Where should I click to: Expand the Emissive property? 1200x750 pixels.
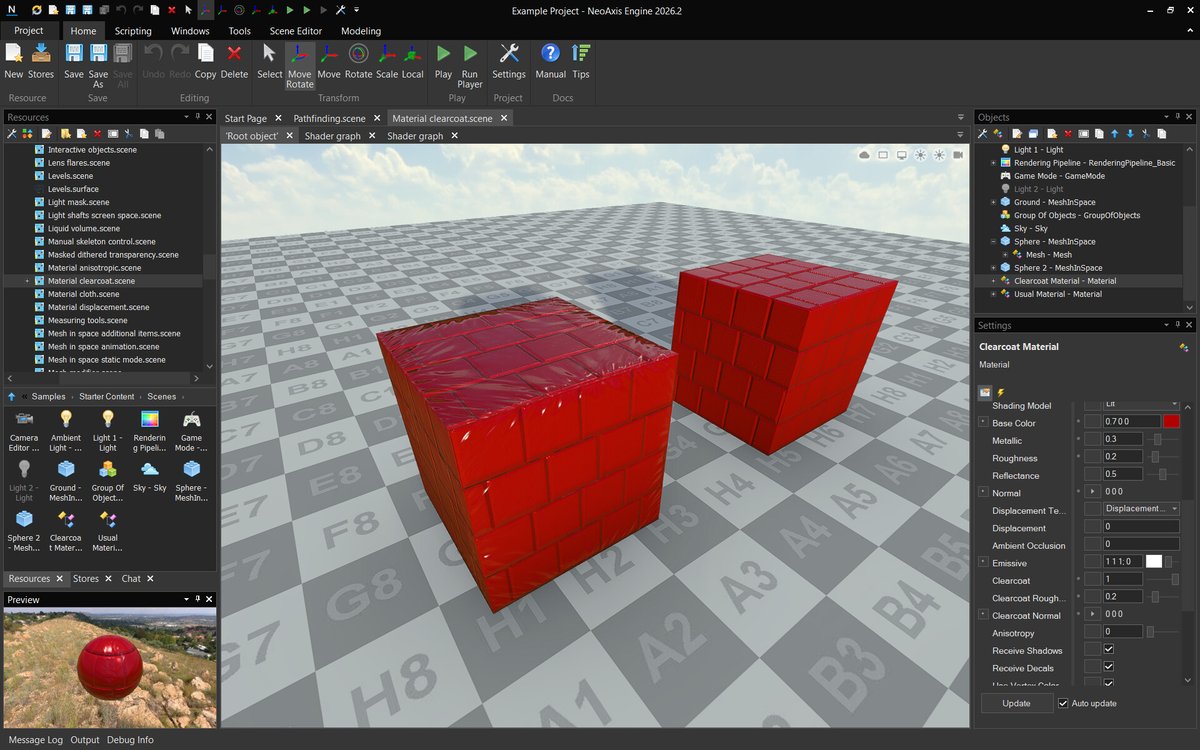point(983,563)
